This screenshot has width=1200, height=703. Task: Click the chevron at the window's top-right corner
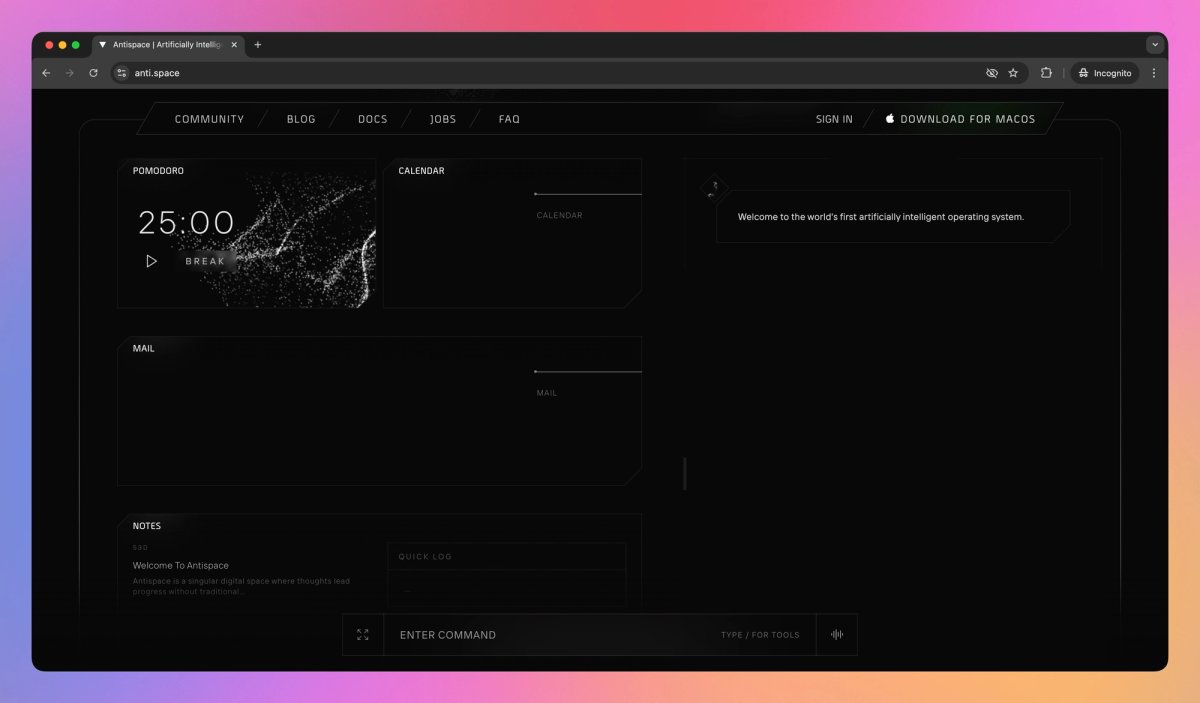1154,44
